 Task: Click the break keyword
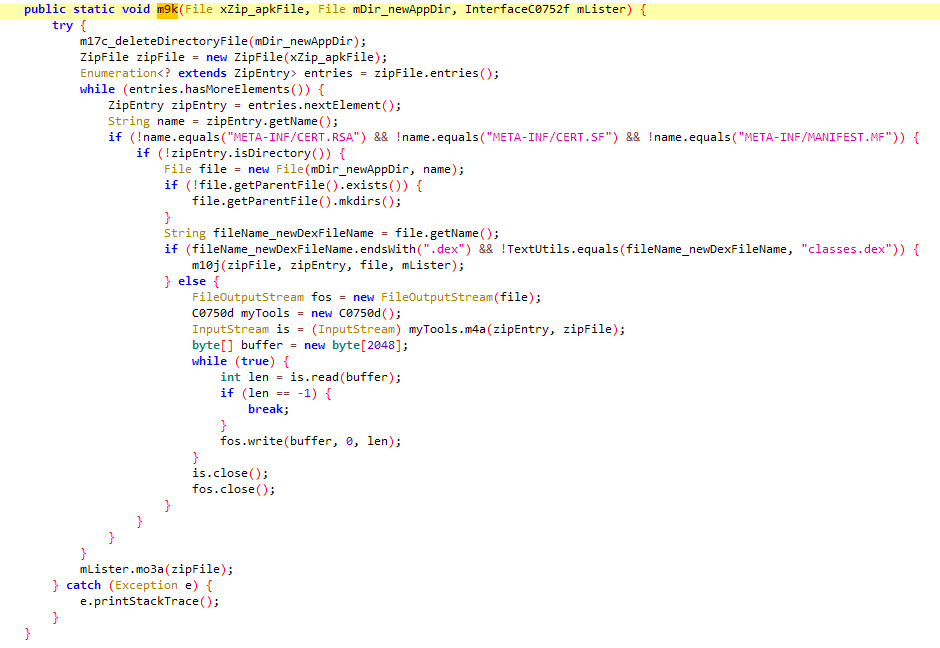pyautogui.click(x=265, y=409)
